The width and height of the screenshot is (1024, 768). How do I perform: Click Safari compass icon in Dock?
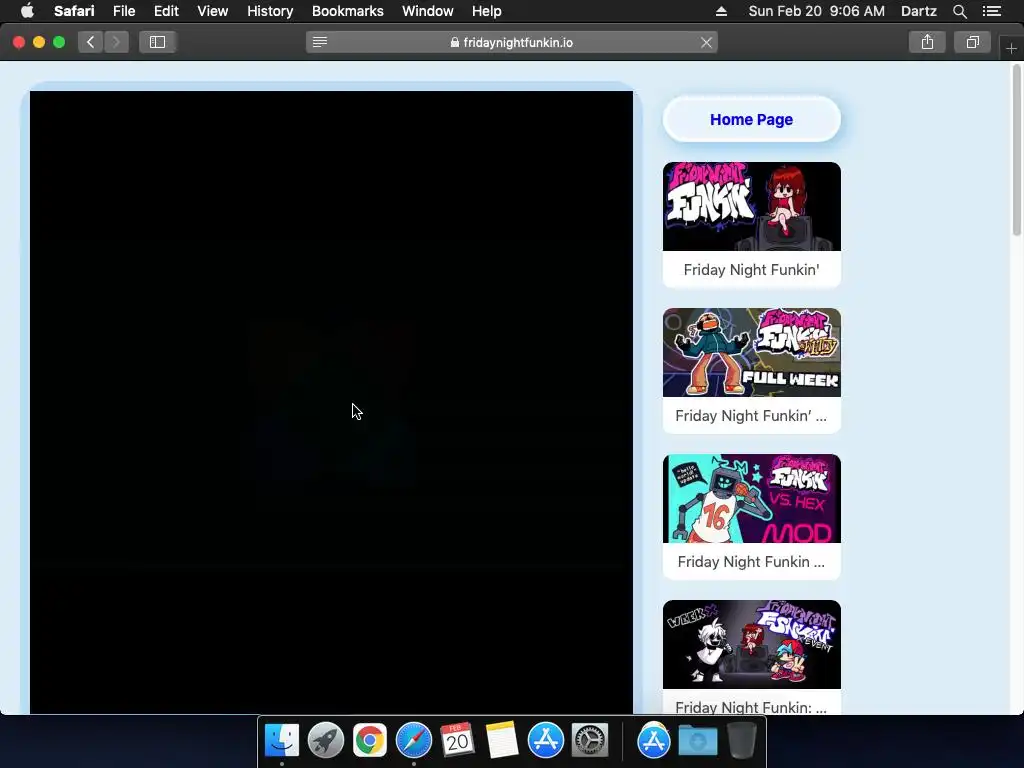(413, 741)
